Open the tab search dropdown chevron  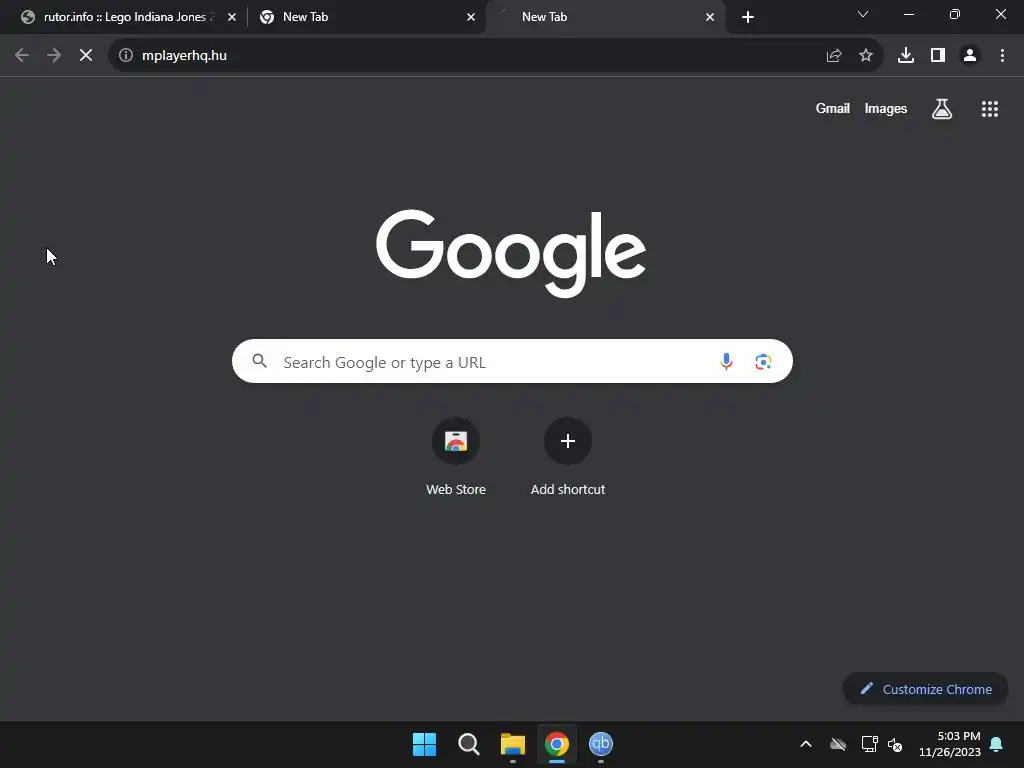coord(863,14)
